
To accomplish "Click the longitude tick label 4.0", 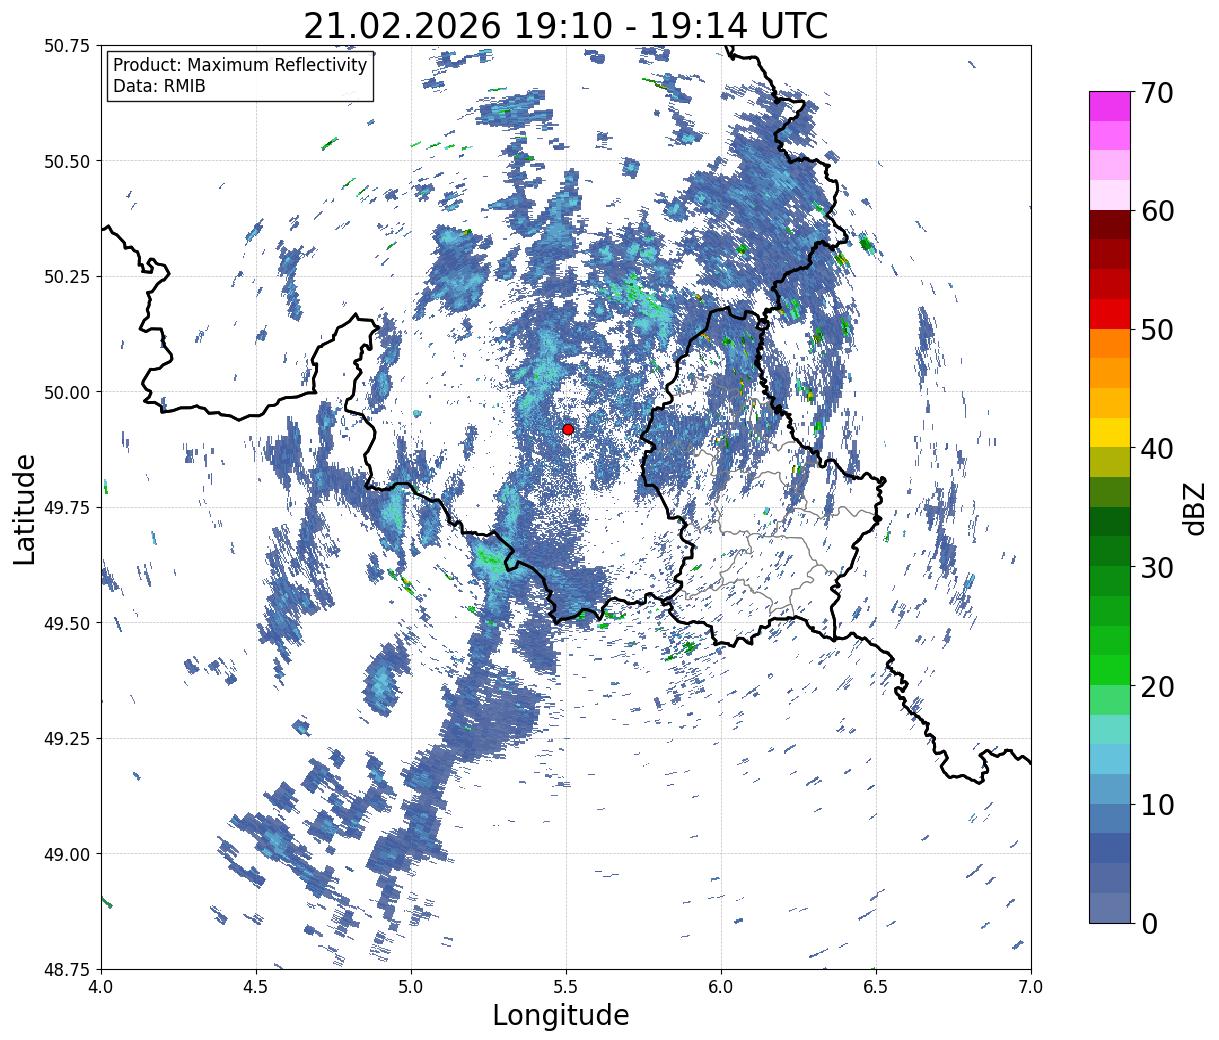I will pyautogui.click(x=101, y=986).
